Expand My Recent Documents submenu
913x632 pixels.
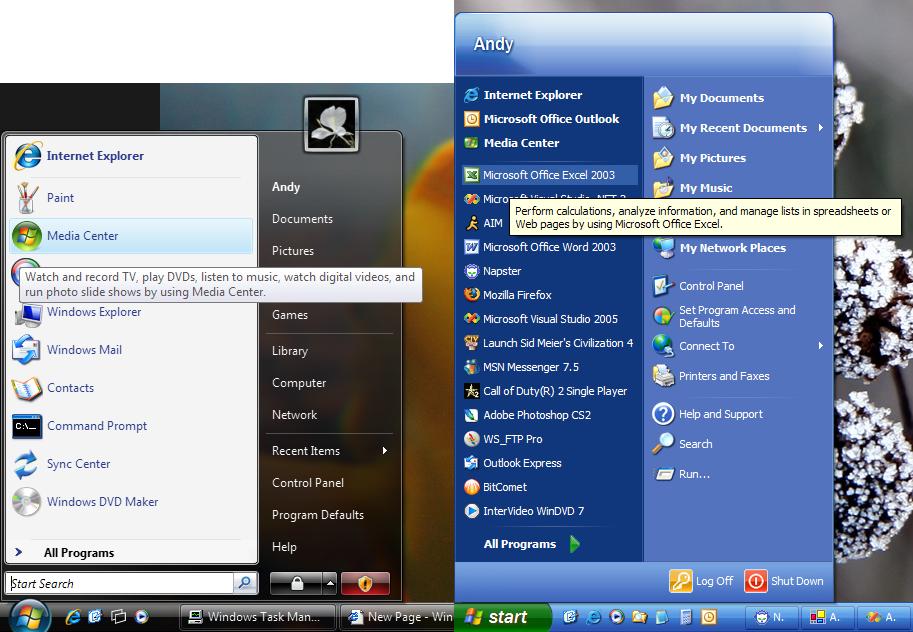coord(820,128)
